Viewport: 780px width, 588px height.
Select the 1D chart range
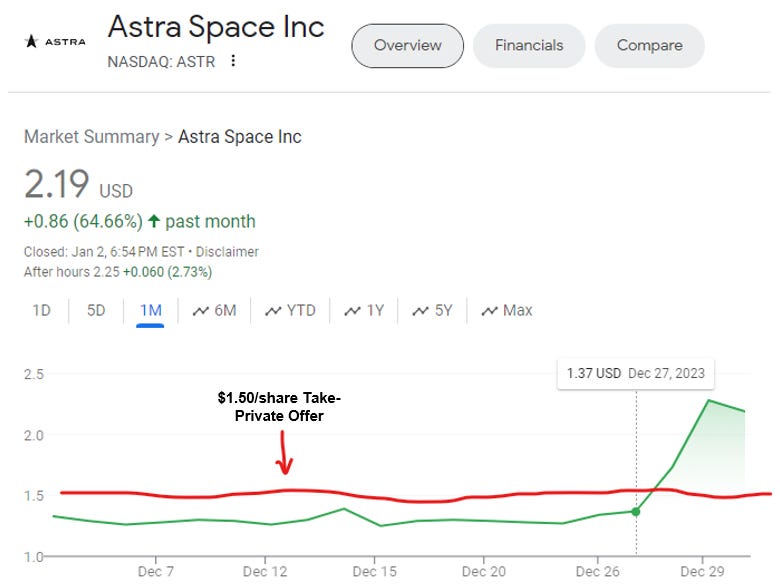[42, 310]
